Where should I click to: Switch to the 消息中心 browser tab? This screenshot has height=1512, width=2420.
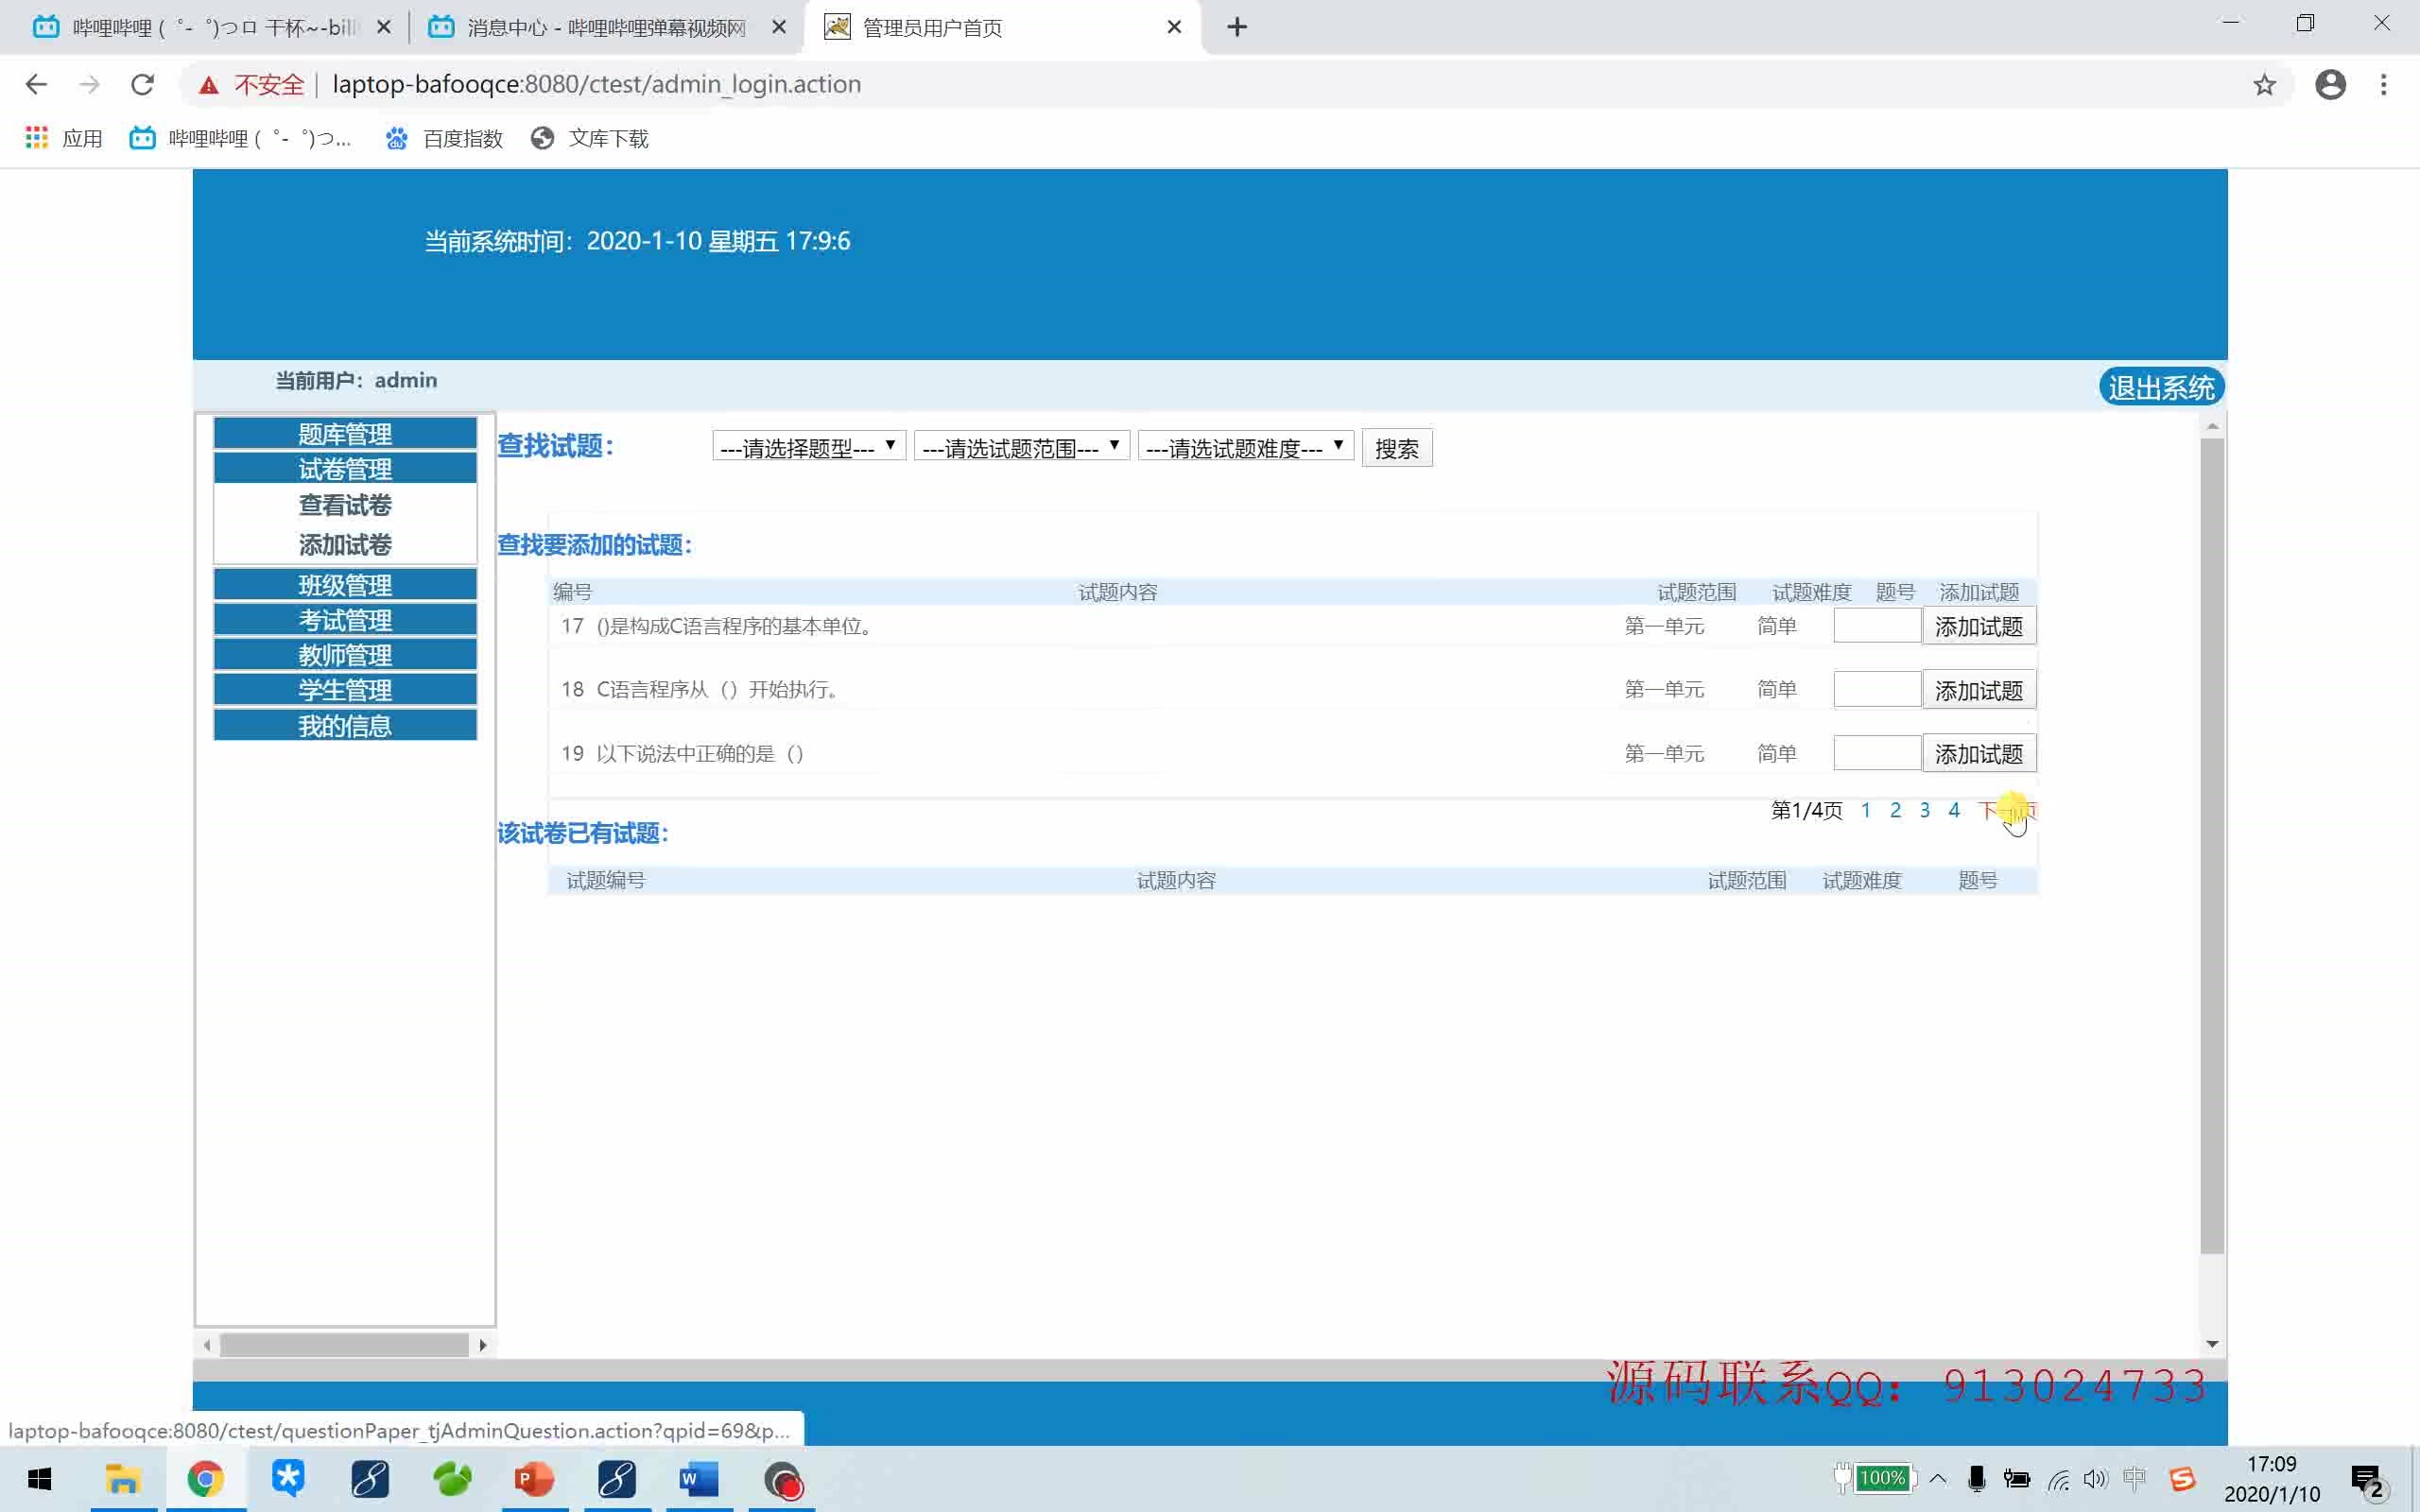(607, 27)
